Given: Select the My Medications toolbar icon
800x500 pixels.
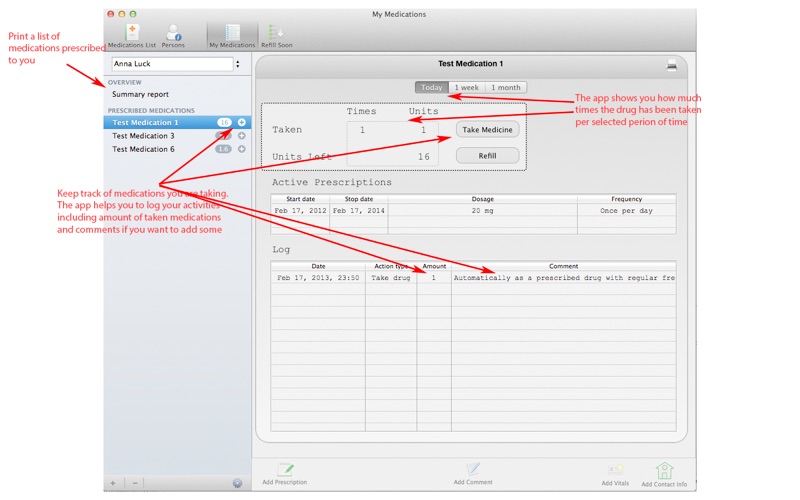Looking at the screenshot, I should click(x=232, y=36).
